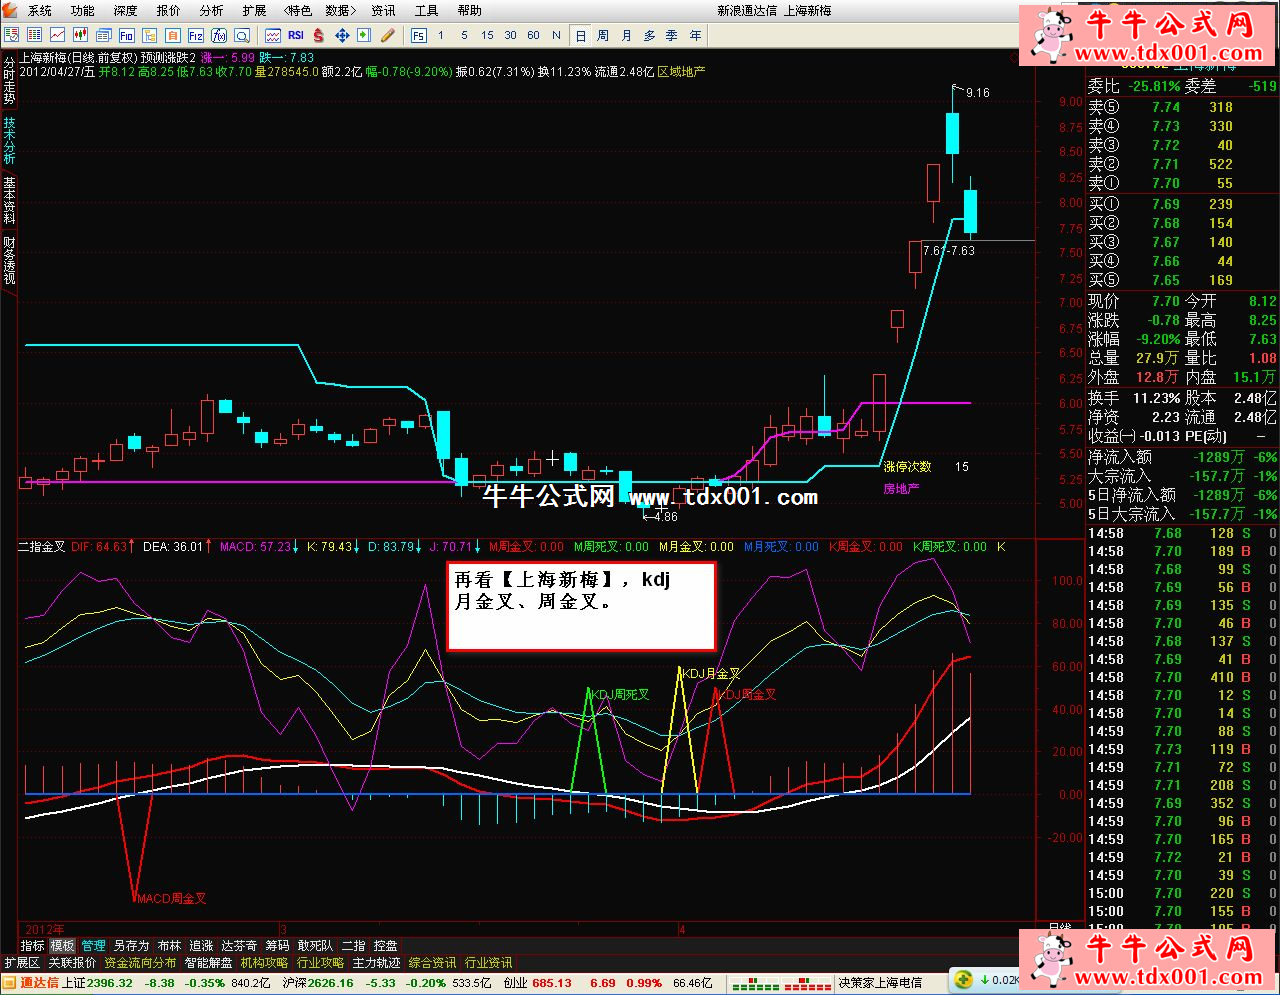Click the red up arrow after DIF value
This screenshot has width=1280, height=995.
(133, 547)
